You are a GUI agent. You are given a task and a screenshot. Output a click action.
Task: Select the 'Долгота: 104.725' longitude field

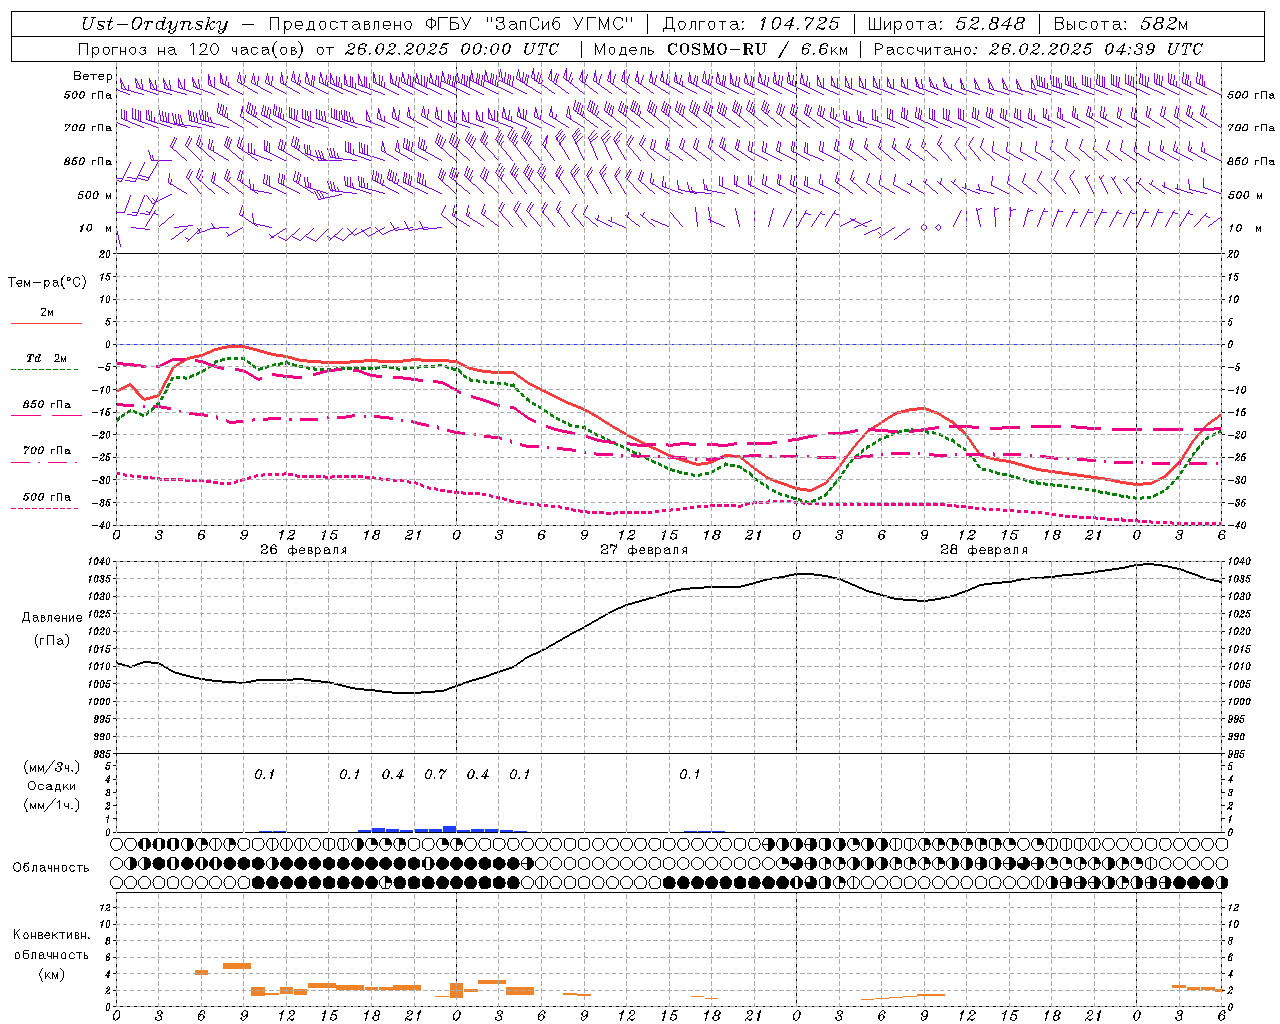[x=751, y=24]
